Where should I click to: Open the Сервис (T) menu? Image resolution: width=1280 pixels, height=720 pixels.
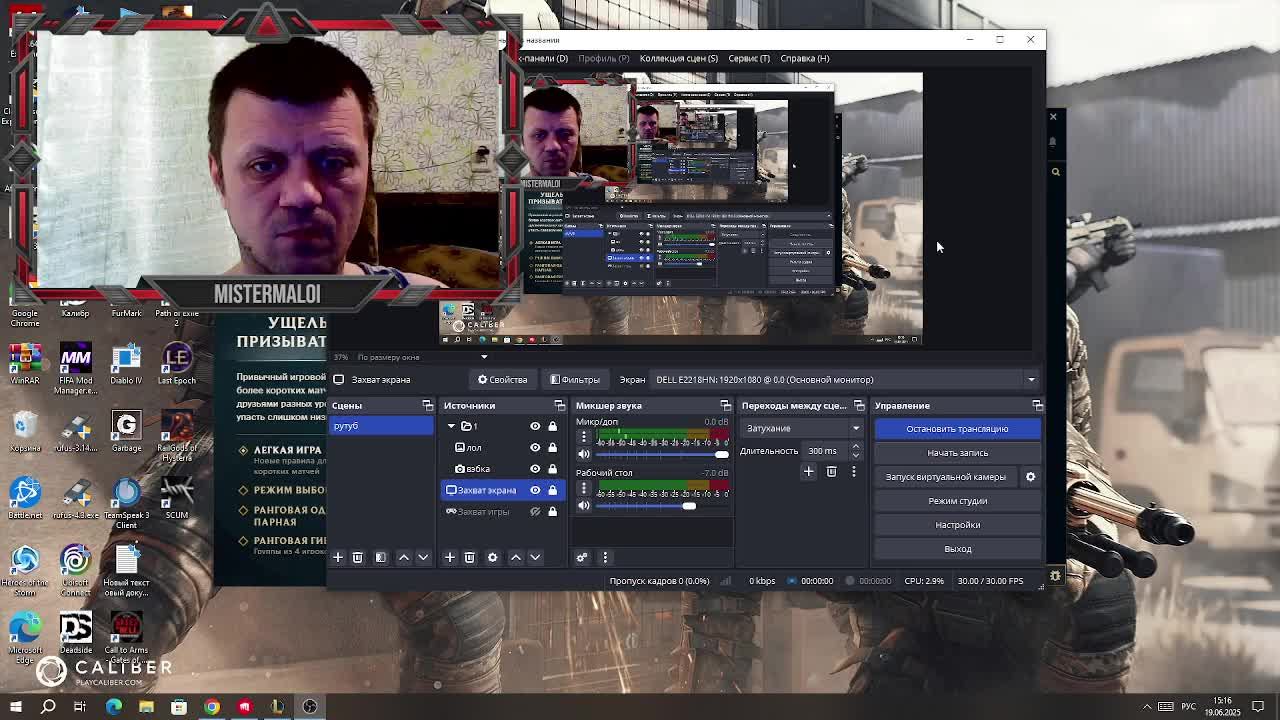(749, 58)
